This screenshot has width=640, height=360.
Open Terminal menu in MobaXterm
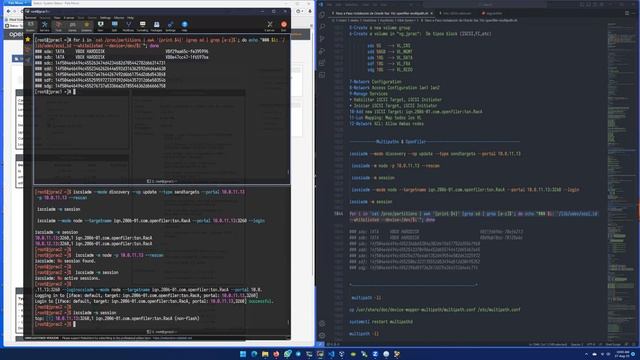click(31, 18)
